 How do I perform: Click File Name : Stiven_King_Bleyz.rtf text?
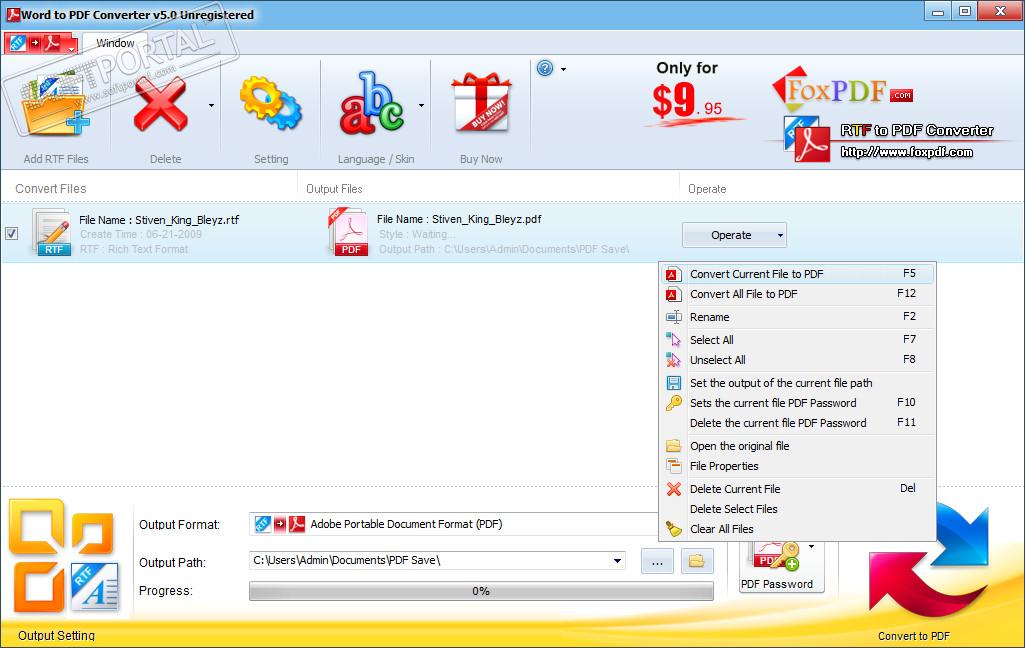(159, 220)
